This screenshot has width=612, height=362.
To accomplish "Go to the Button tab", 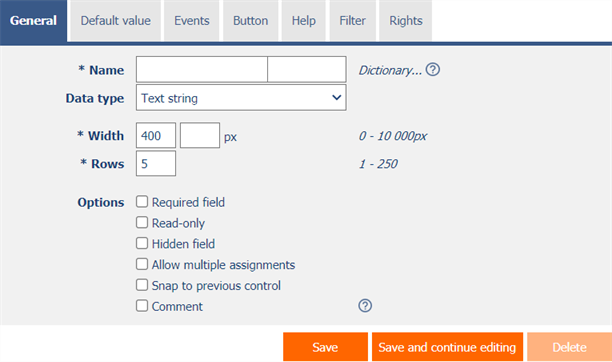I will [x=251, y=20].
